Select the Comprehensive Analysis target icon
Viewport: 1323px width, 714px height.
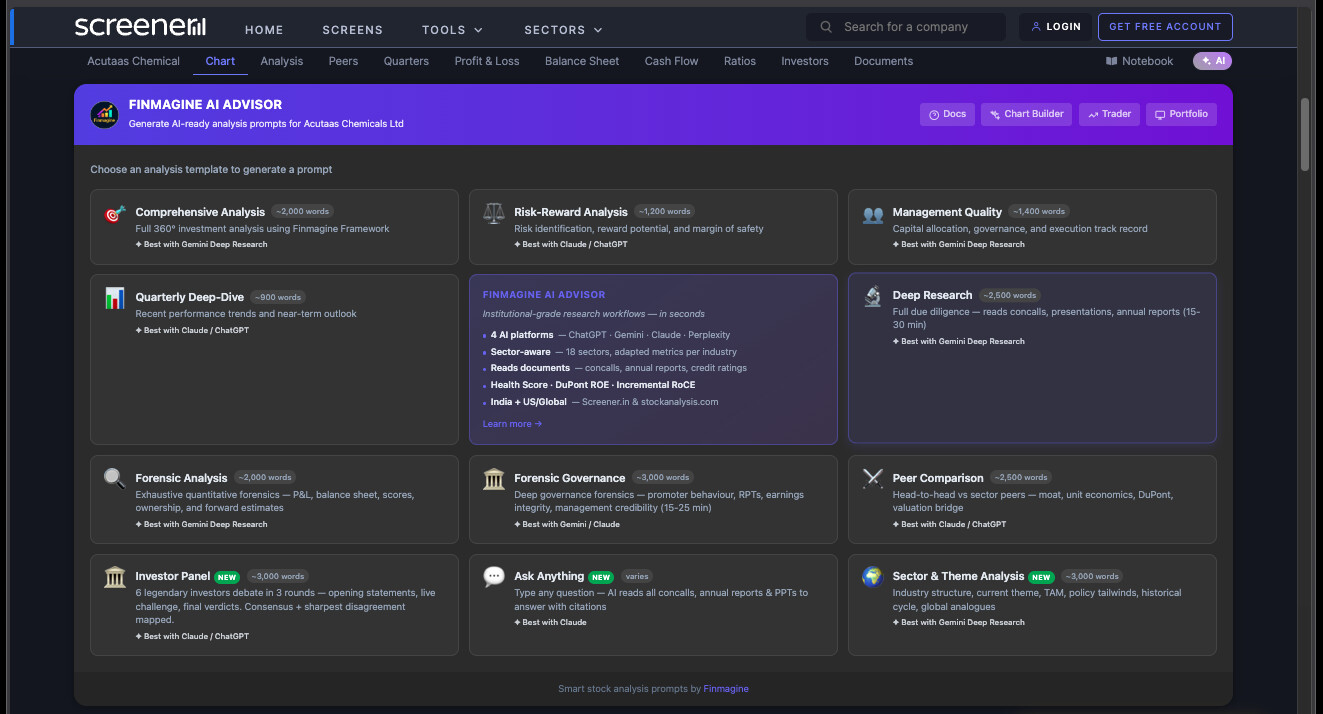point(115,215)
